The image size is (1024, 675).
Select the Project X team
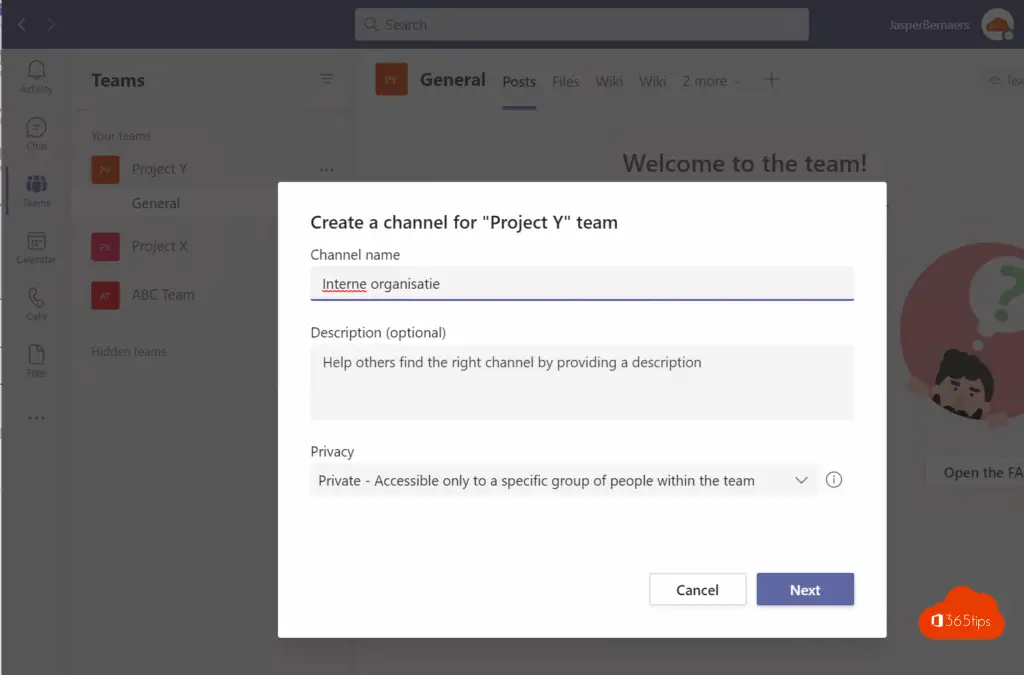click(159, 246)
